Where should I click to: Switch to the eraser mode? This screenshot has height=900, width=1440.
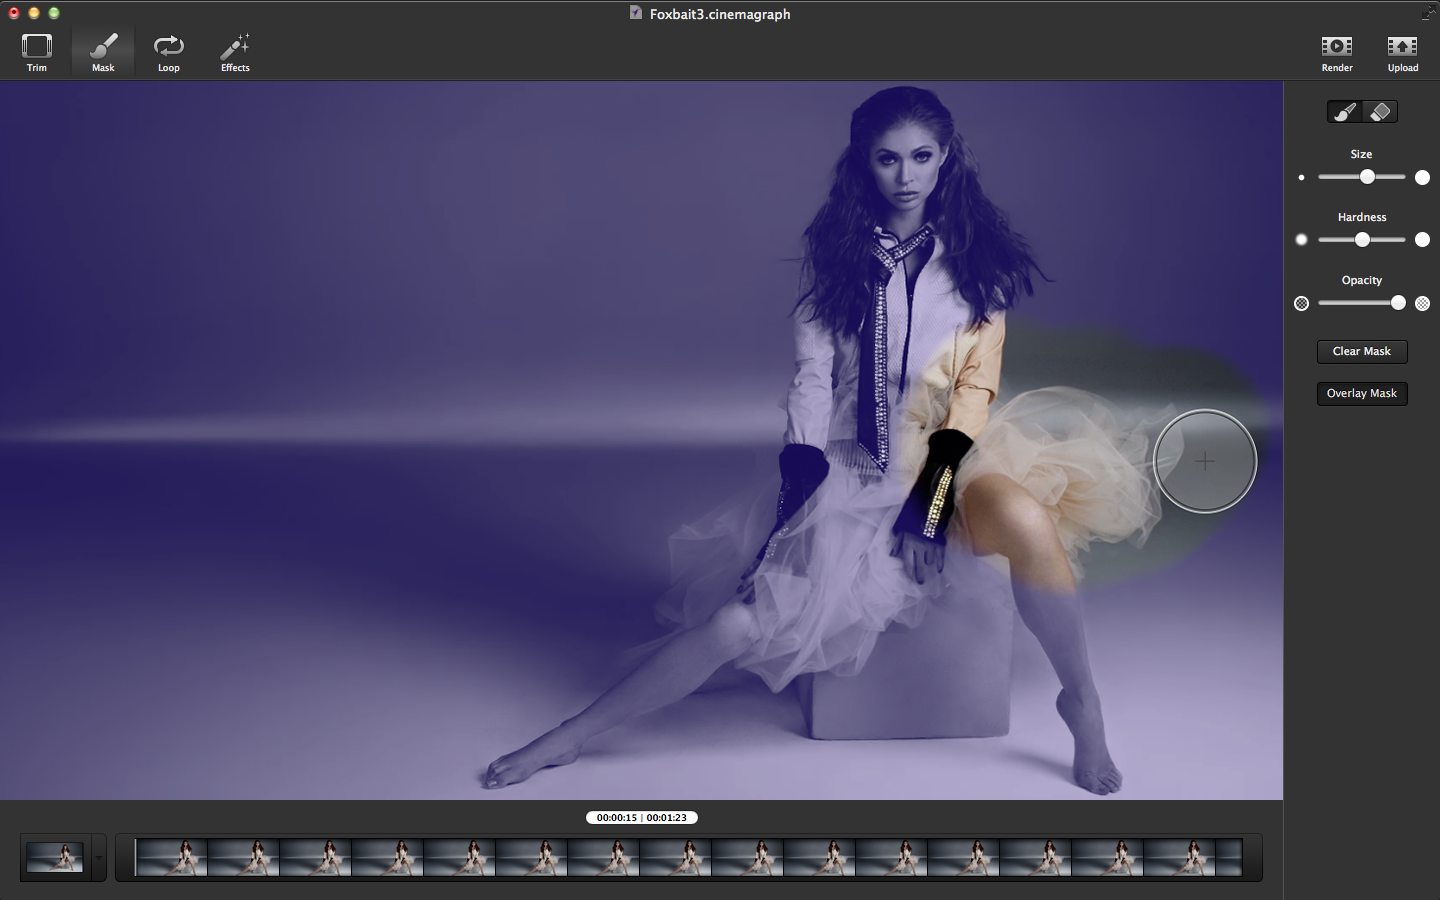[1380, 112]
